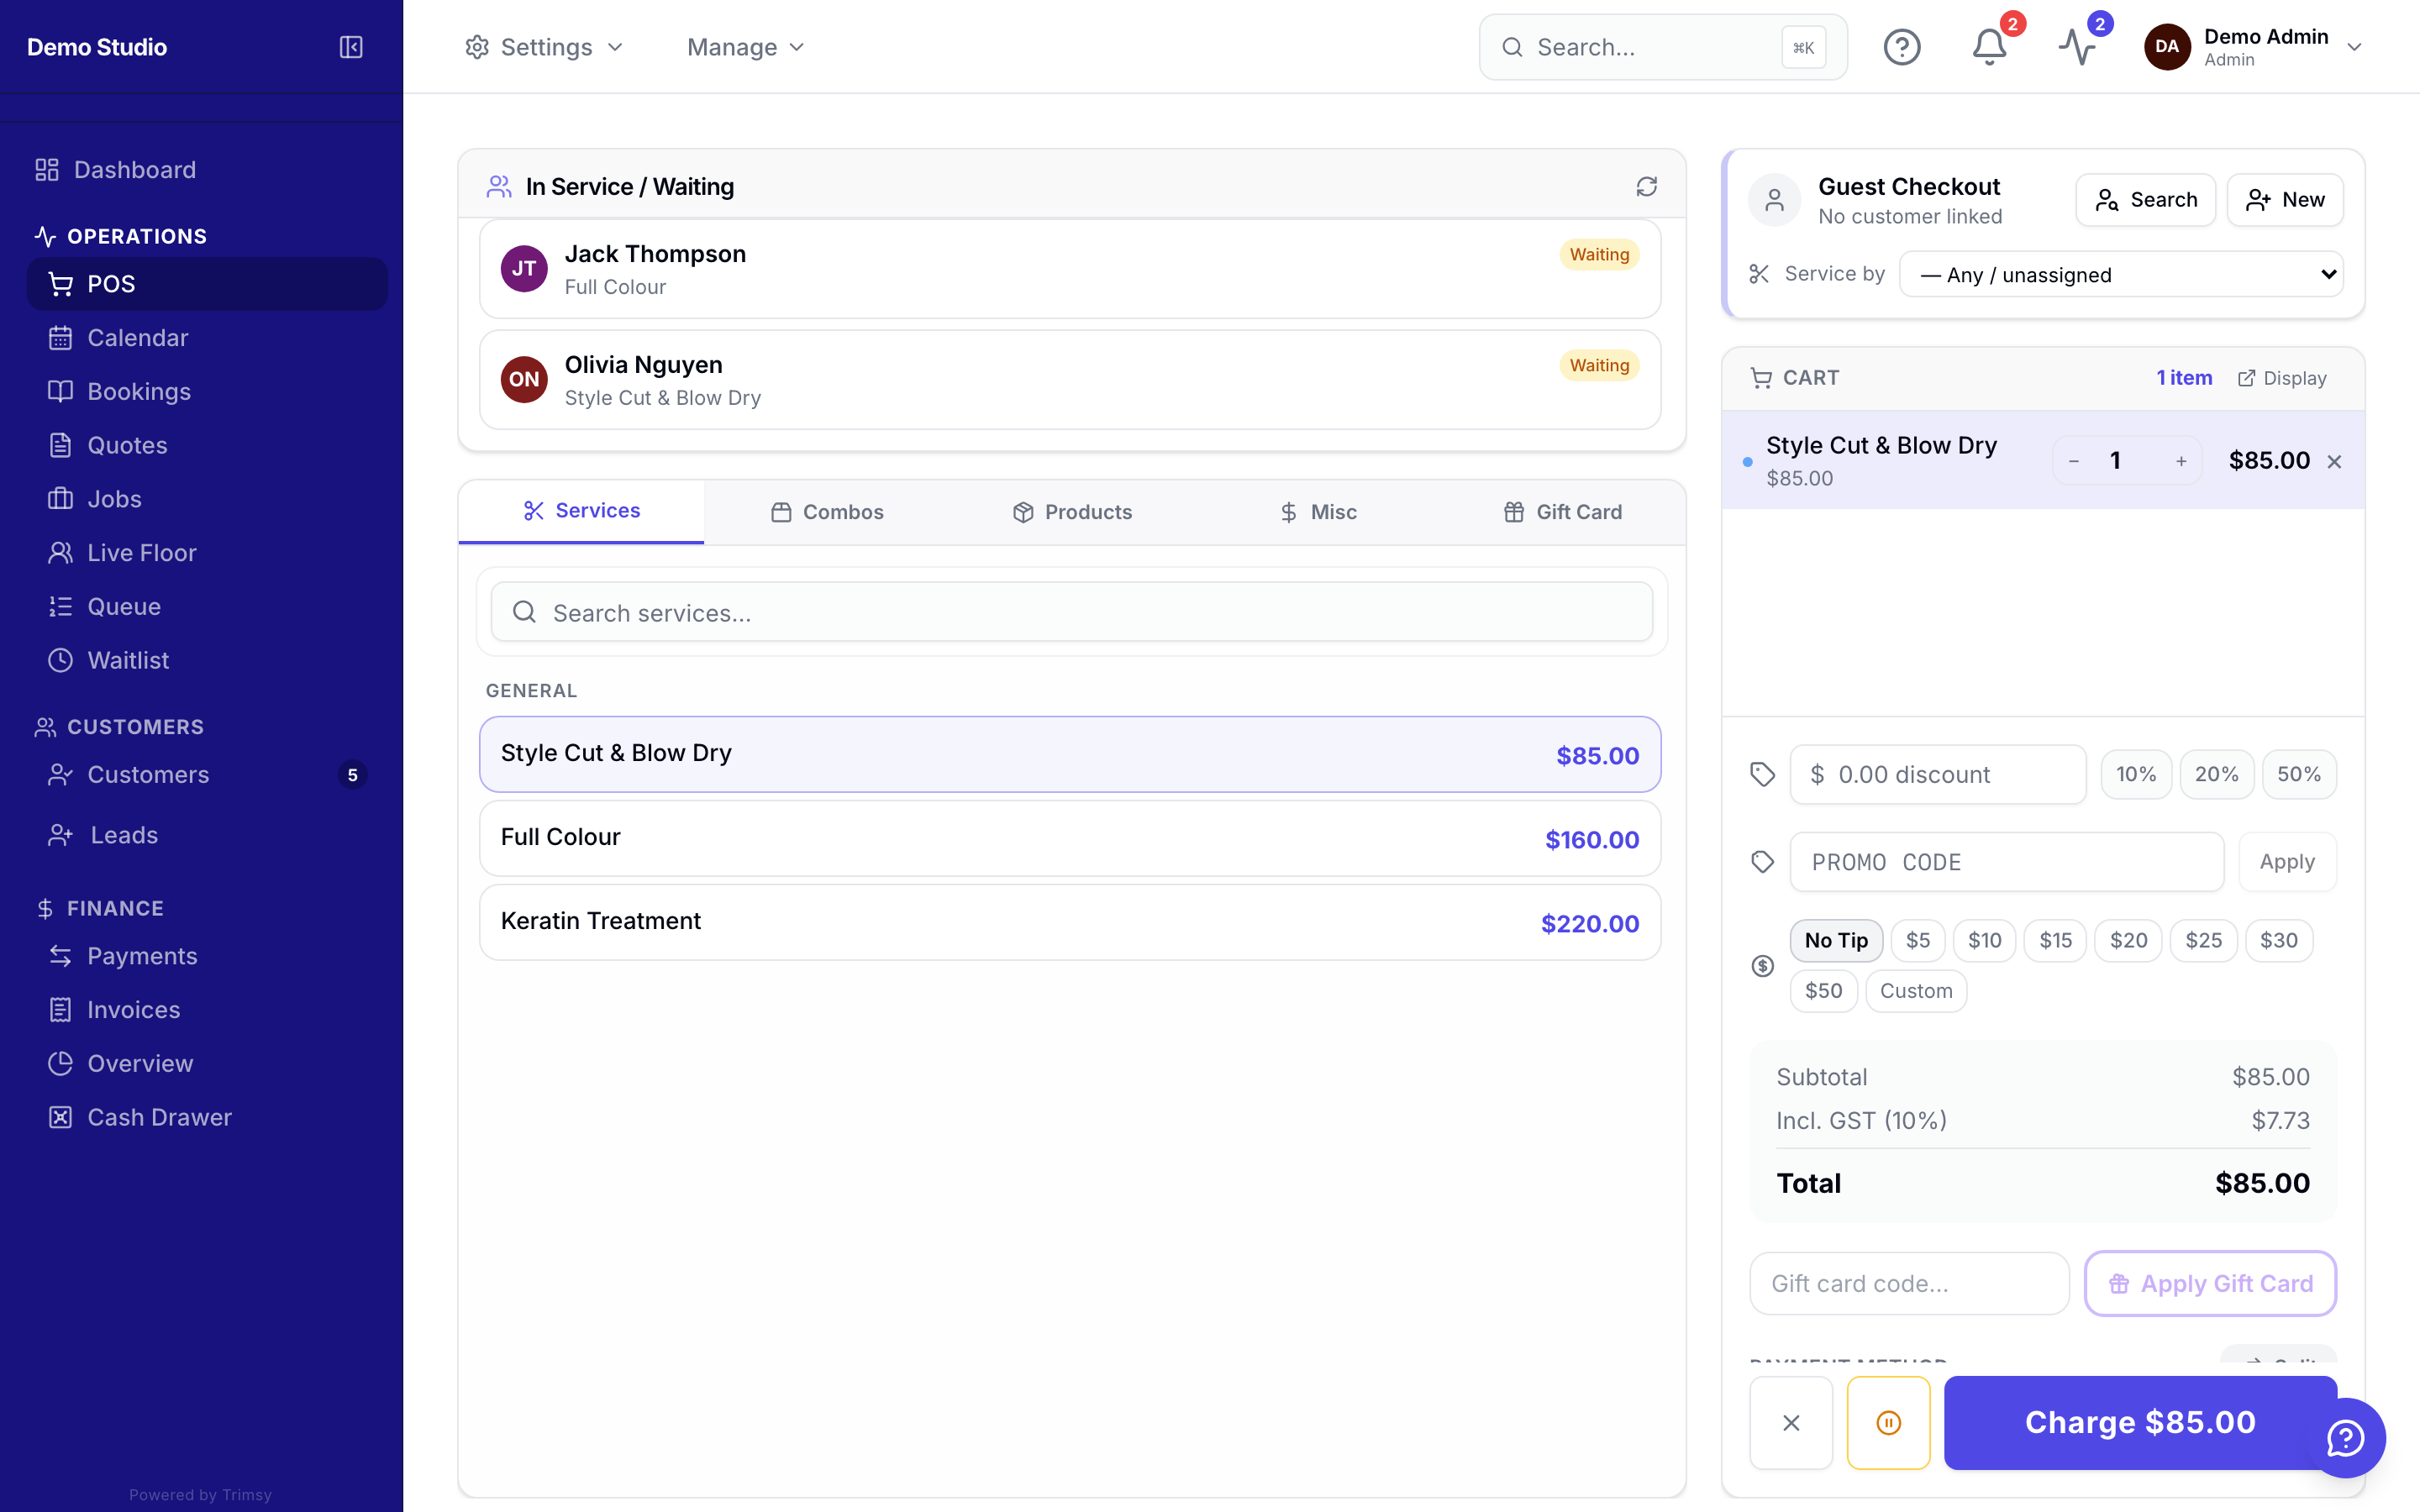The image size is (2420, 1512).
Task: Expand the Manage dropdown
Action: [x=745, y=47]
